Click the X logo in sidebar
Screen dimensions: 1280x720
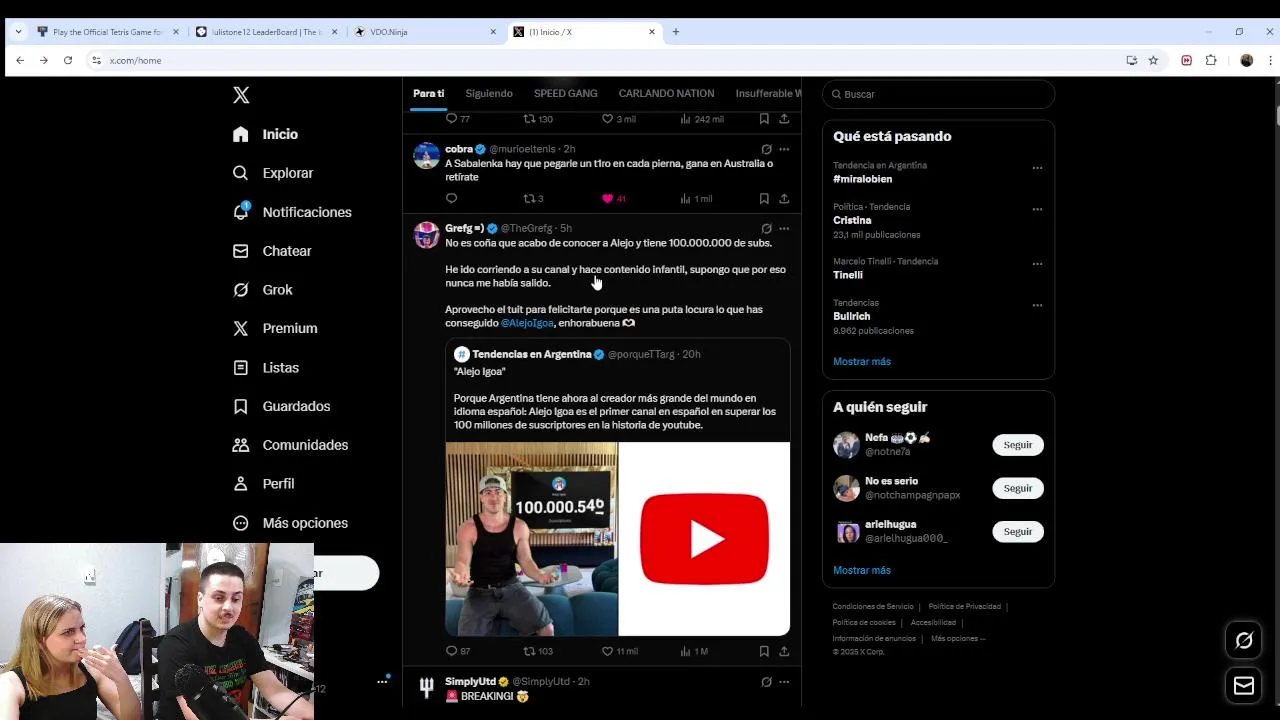241,95
